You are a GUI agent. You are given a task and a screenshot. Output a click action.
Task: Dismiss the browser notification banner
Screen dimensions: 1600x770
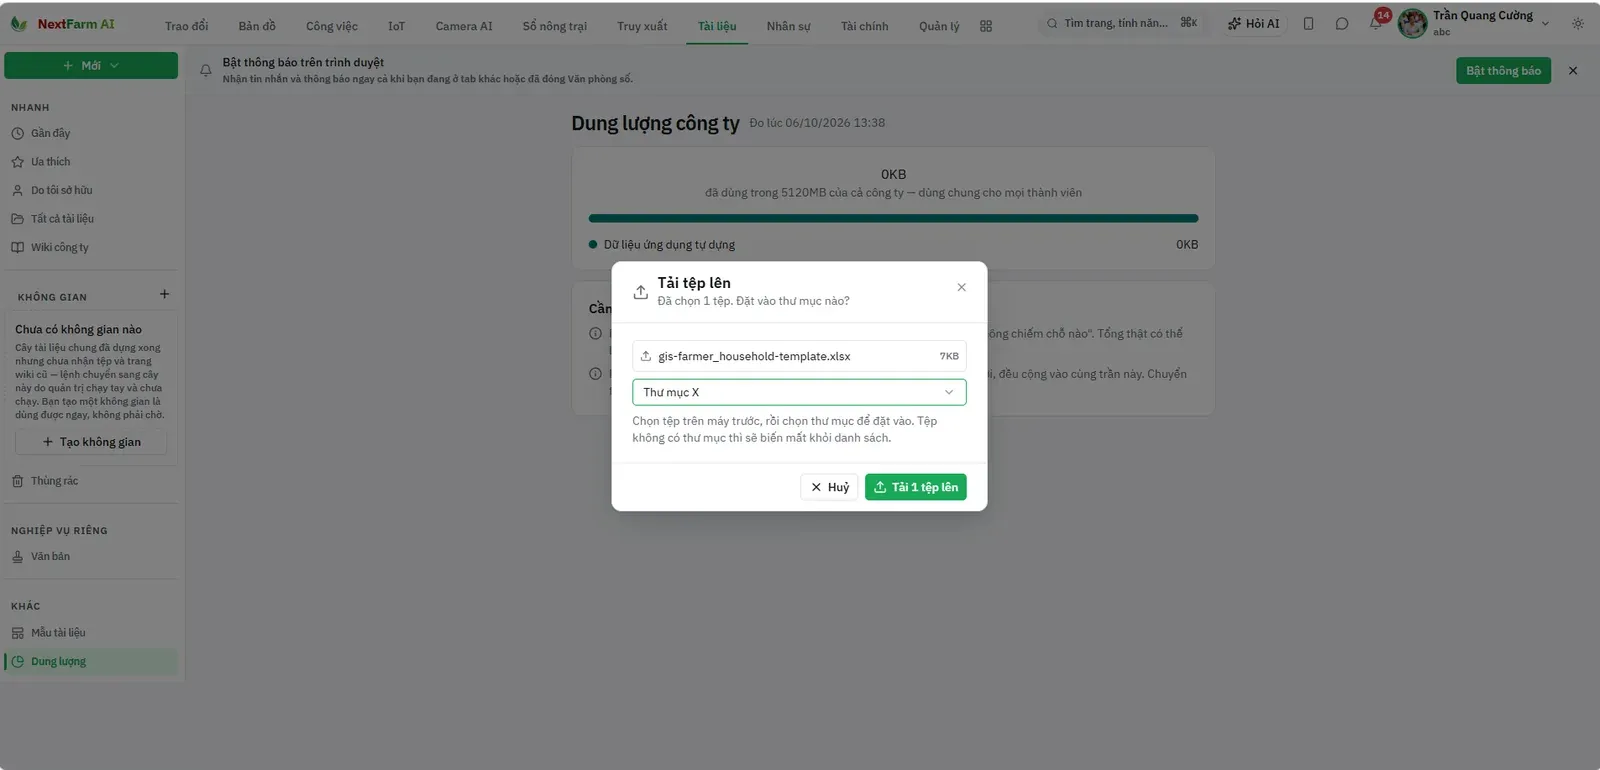pos(1573,71)
